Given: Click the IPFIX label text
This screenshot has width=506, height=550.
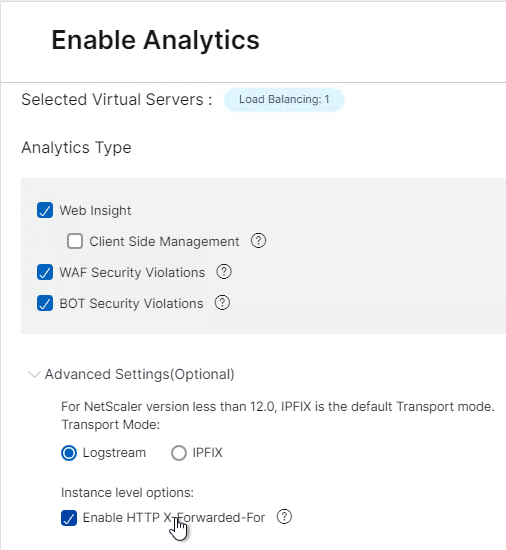Looking at the screenshot, I should pyautogui.click(x=208, y=452).
